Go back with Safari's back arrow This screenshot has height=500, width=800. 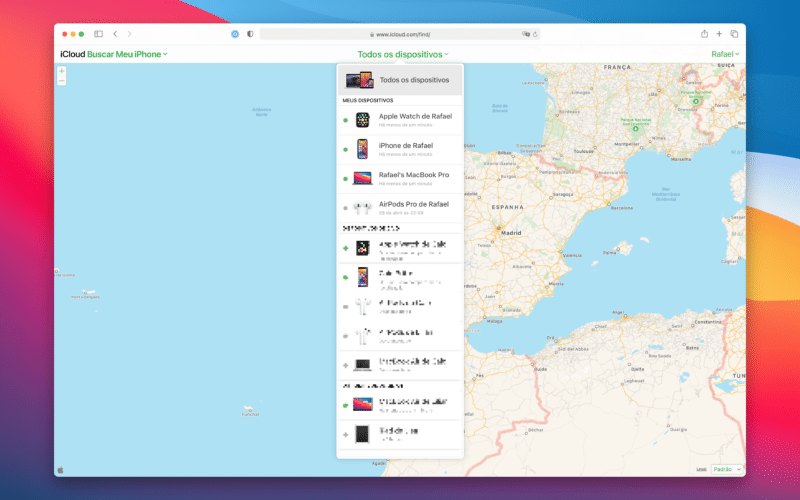[x=115, y=34]
